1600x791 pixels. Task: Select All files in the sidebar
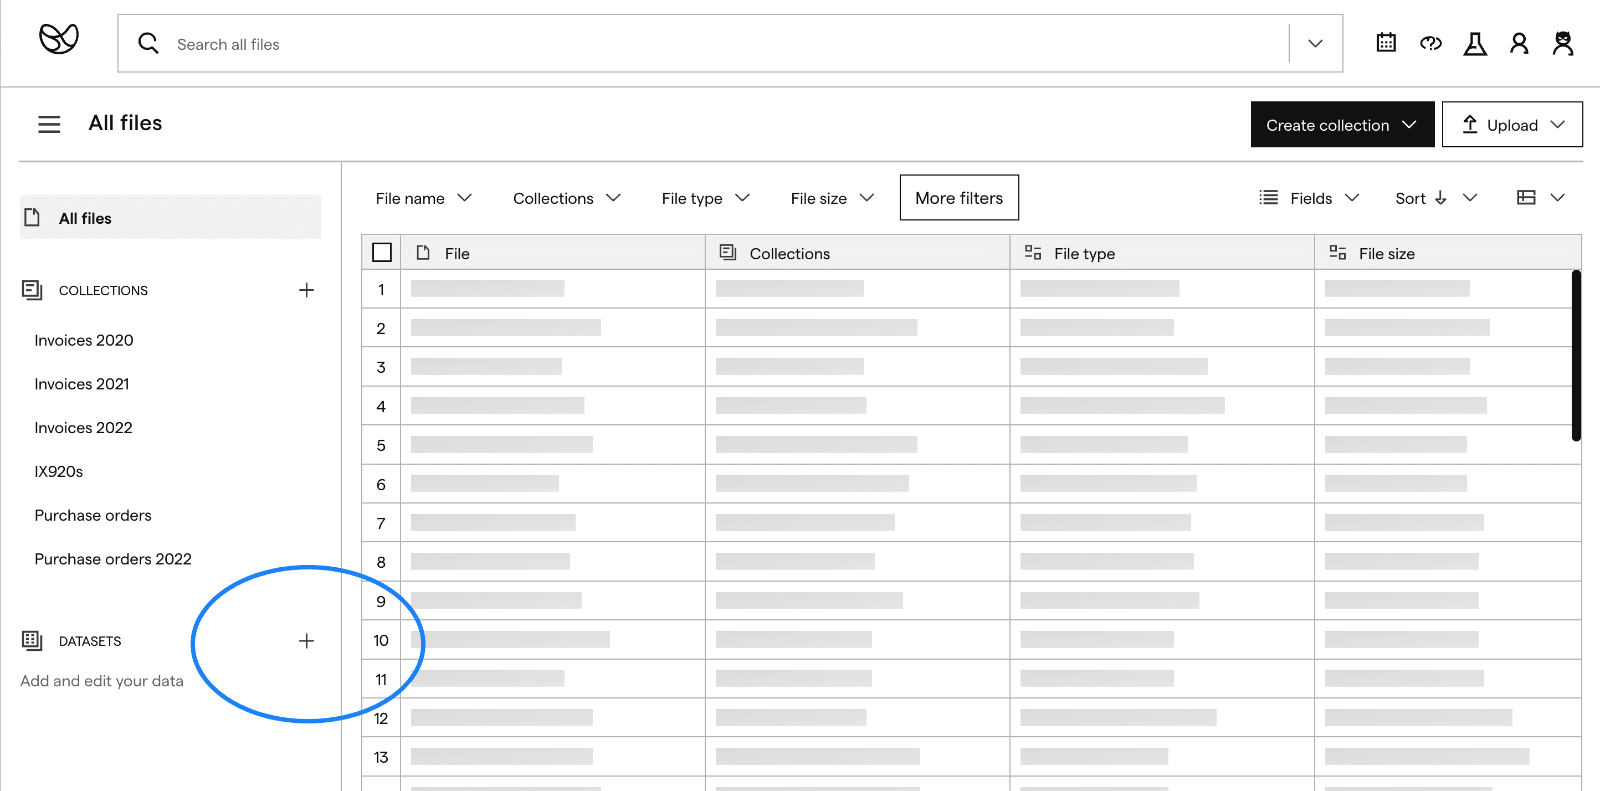click(x=170, y=217)
